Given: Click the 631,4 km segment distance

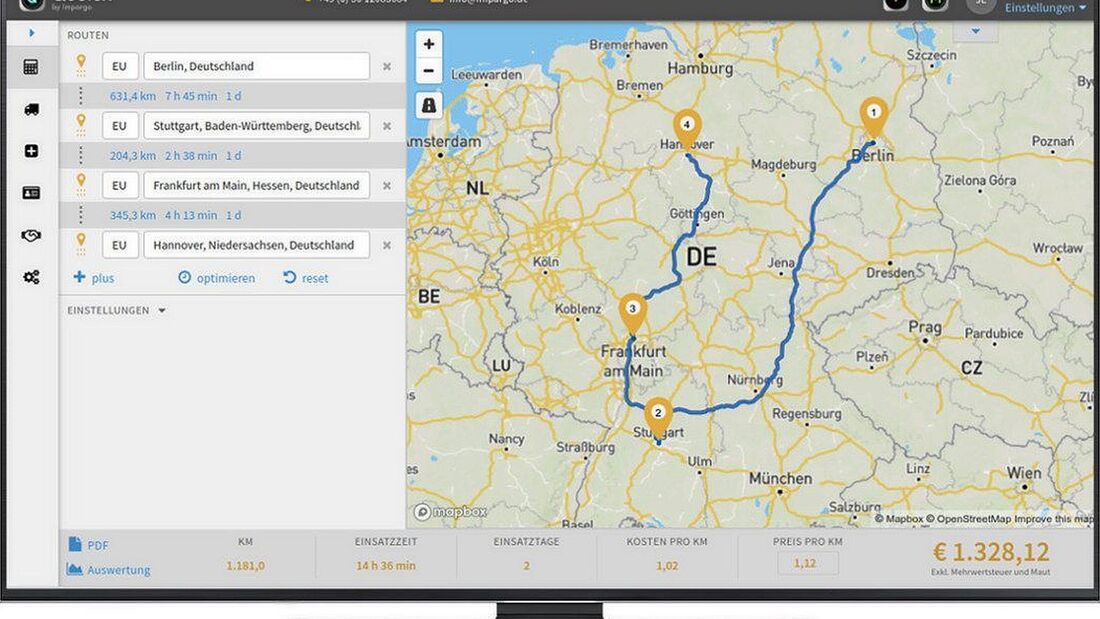Looking at the screenshot, I should click(x=133, y=96).
